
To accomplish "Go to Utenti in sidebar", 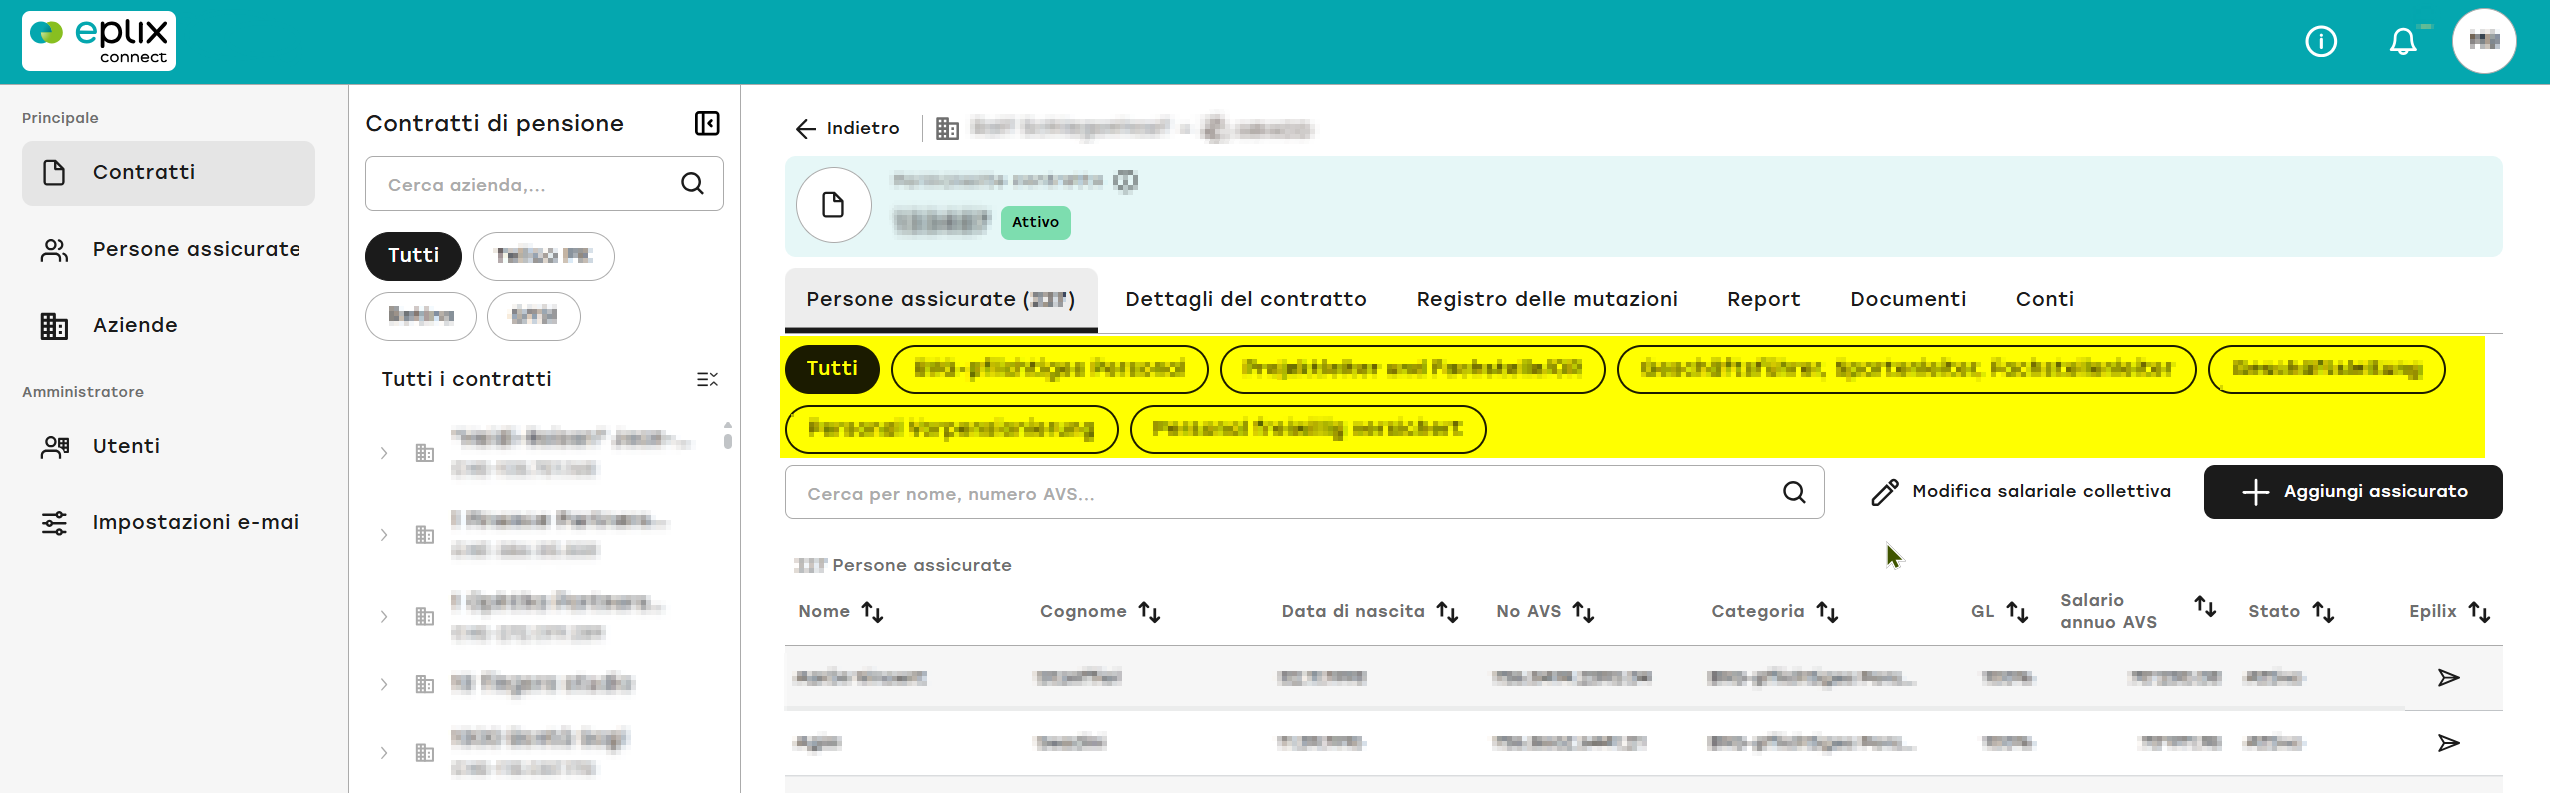I will tap(168, 447).
